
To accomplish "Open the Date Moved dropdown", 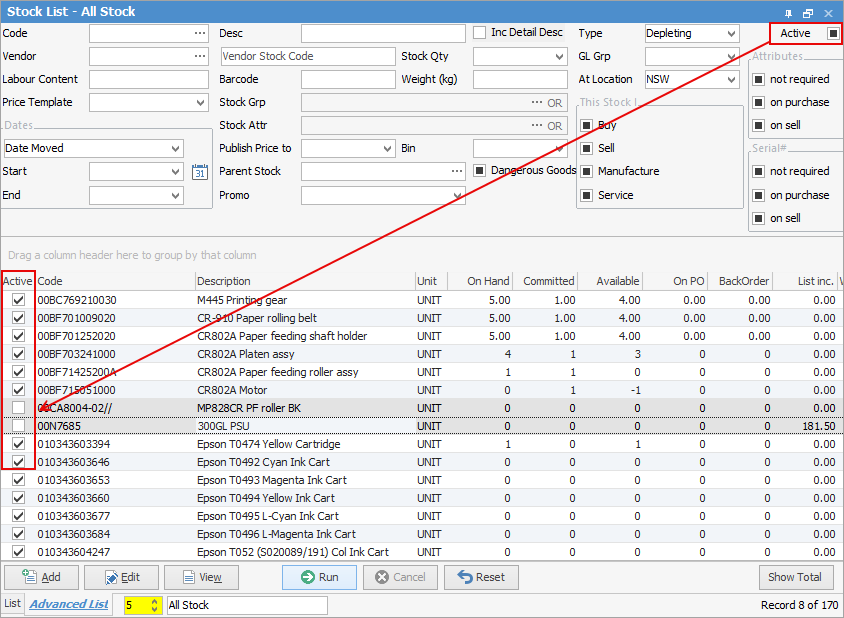I will (175, 149).
